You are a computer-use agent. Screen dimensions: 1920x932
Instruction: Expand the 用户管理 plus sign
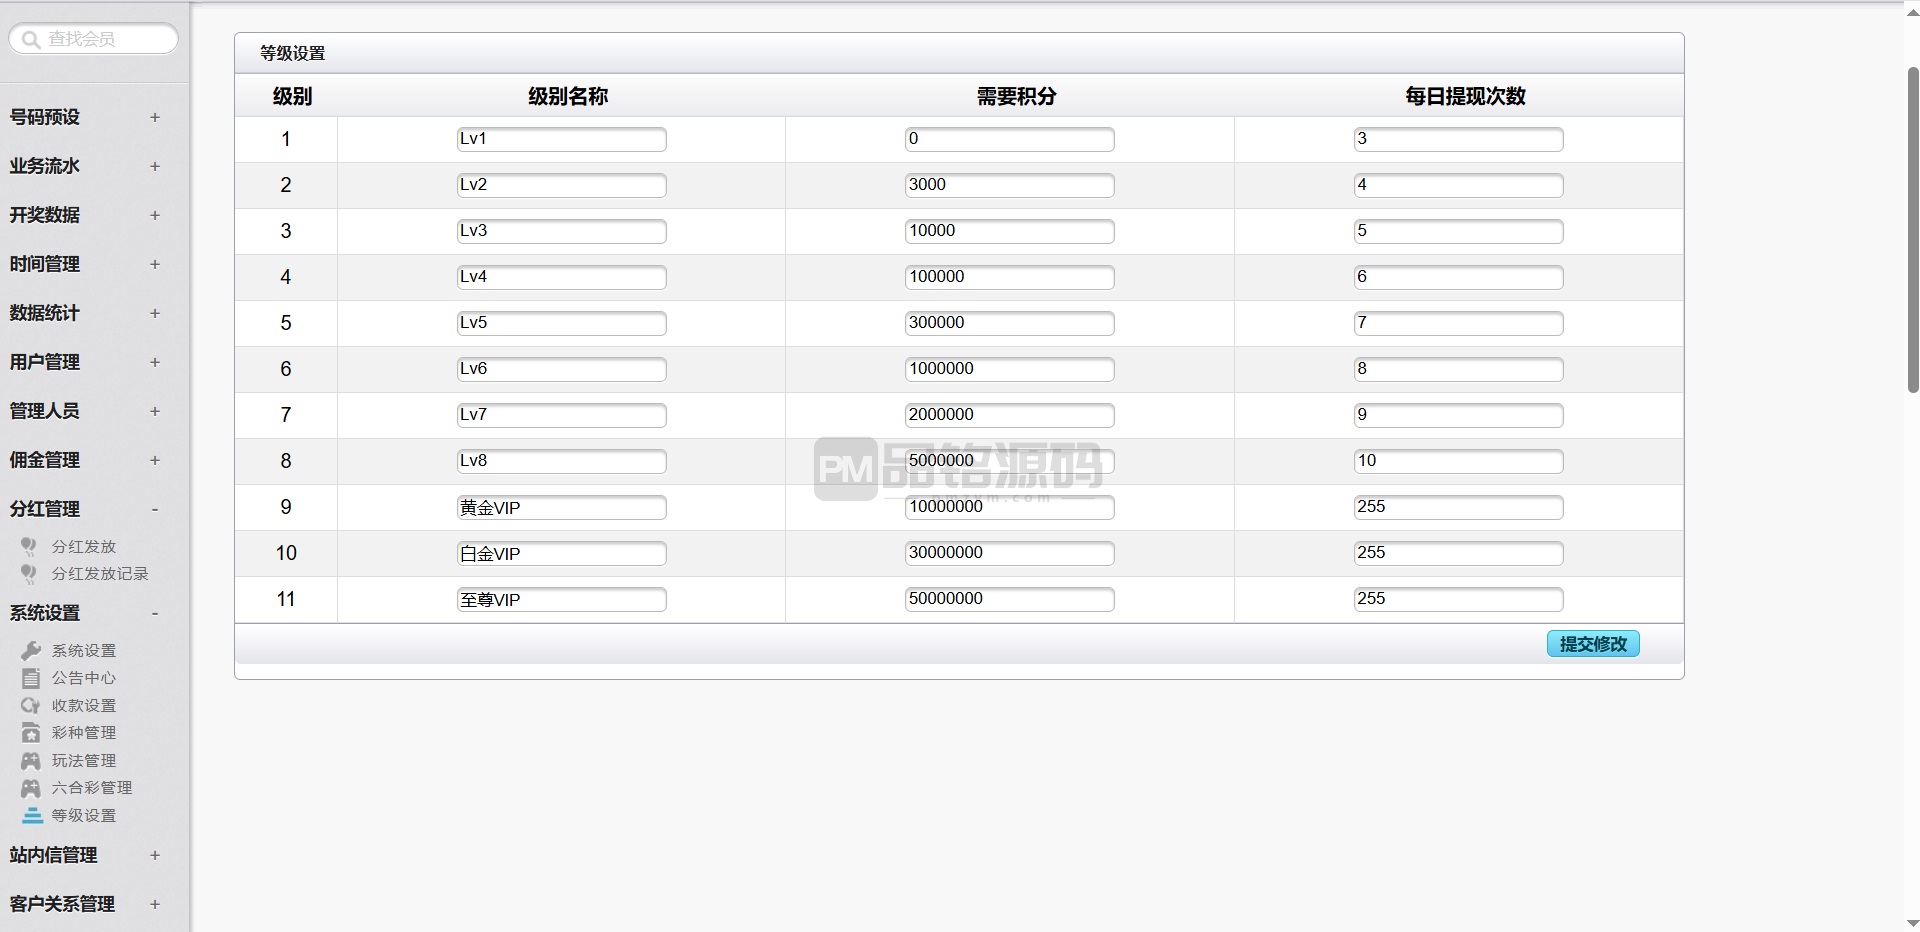point(155,362)
